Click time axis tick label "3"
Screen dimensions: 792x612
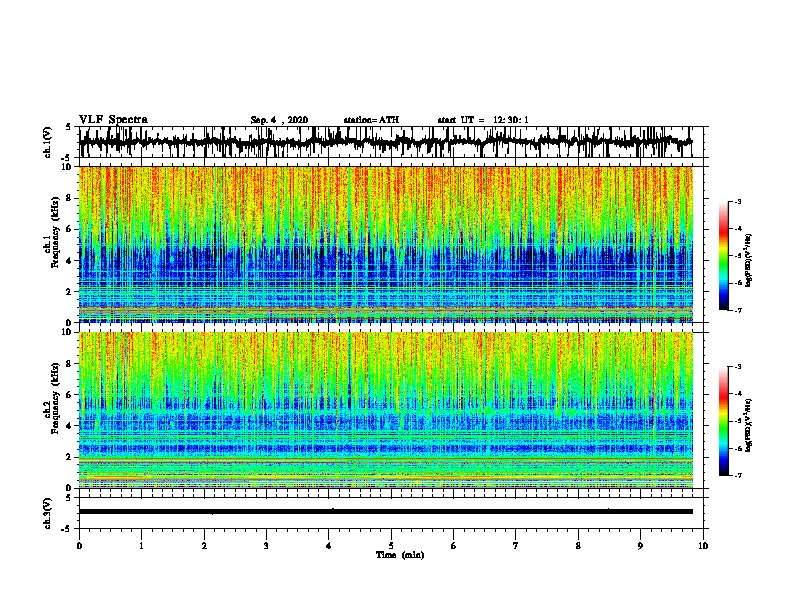click(266, 546)
